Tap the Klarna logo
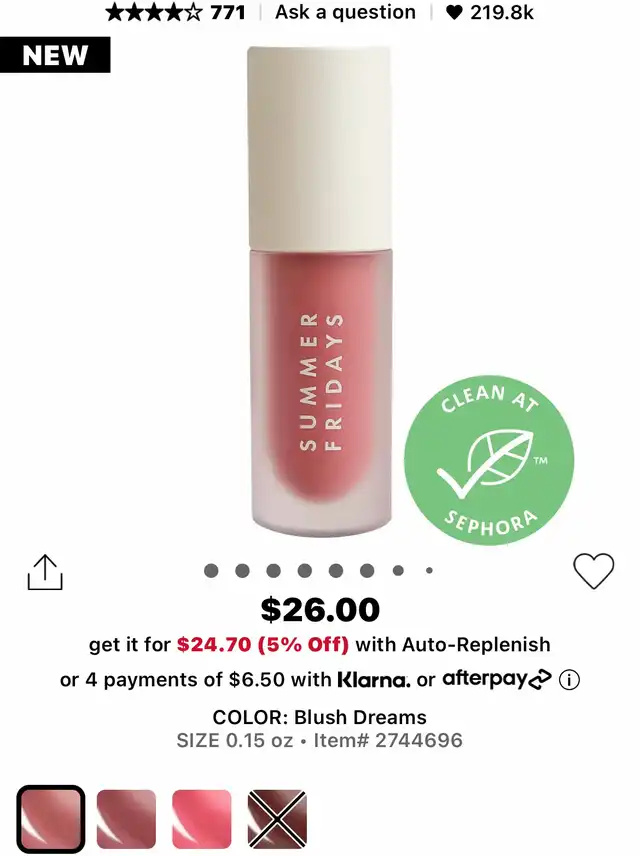This screenshot has width=640, height=856. (374, 680)
